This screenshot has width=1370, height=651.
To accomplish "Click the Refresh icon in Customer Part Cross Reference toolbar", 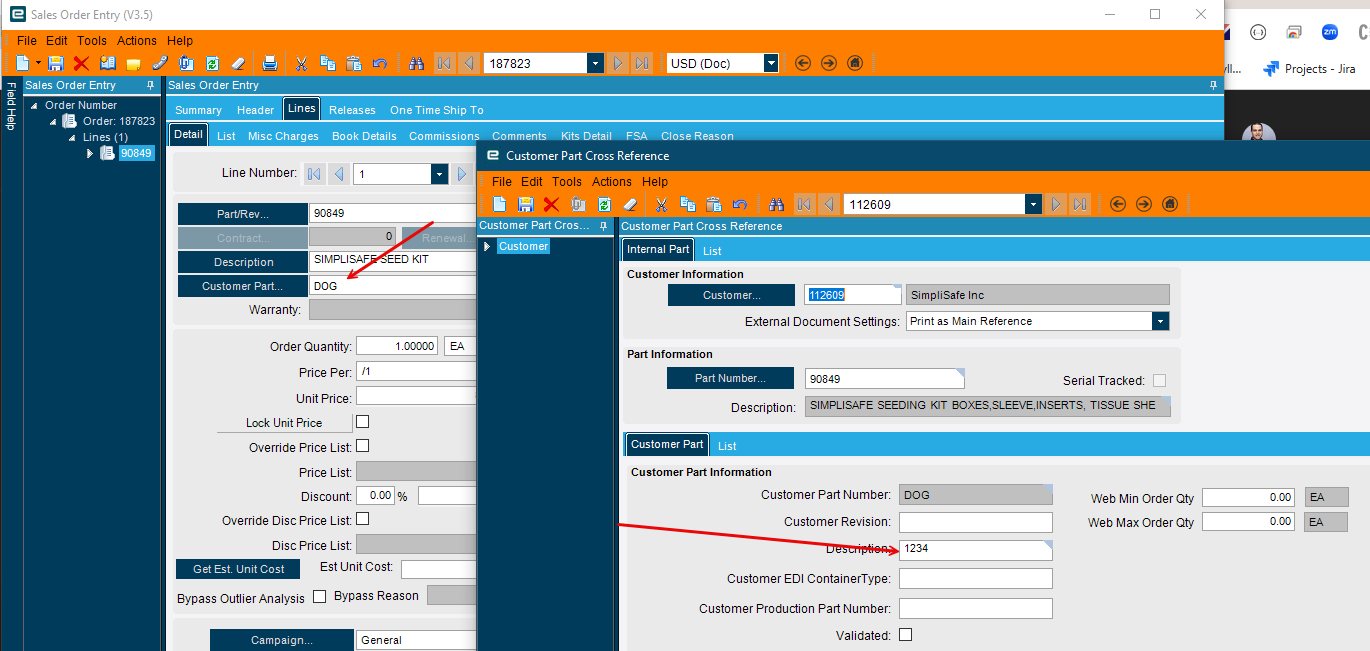I will click(x=604, y=204).
